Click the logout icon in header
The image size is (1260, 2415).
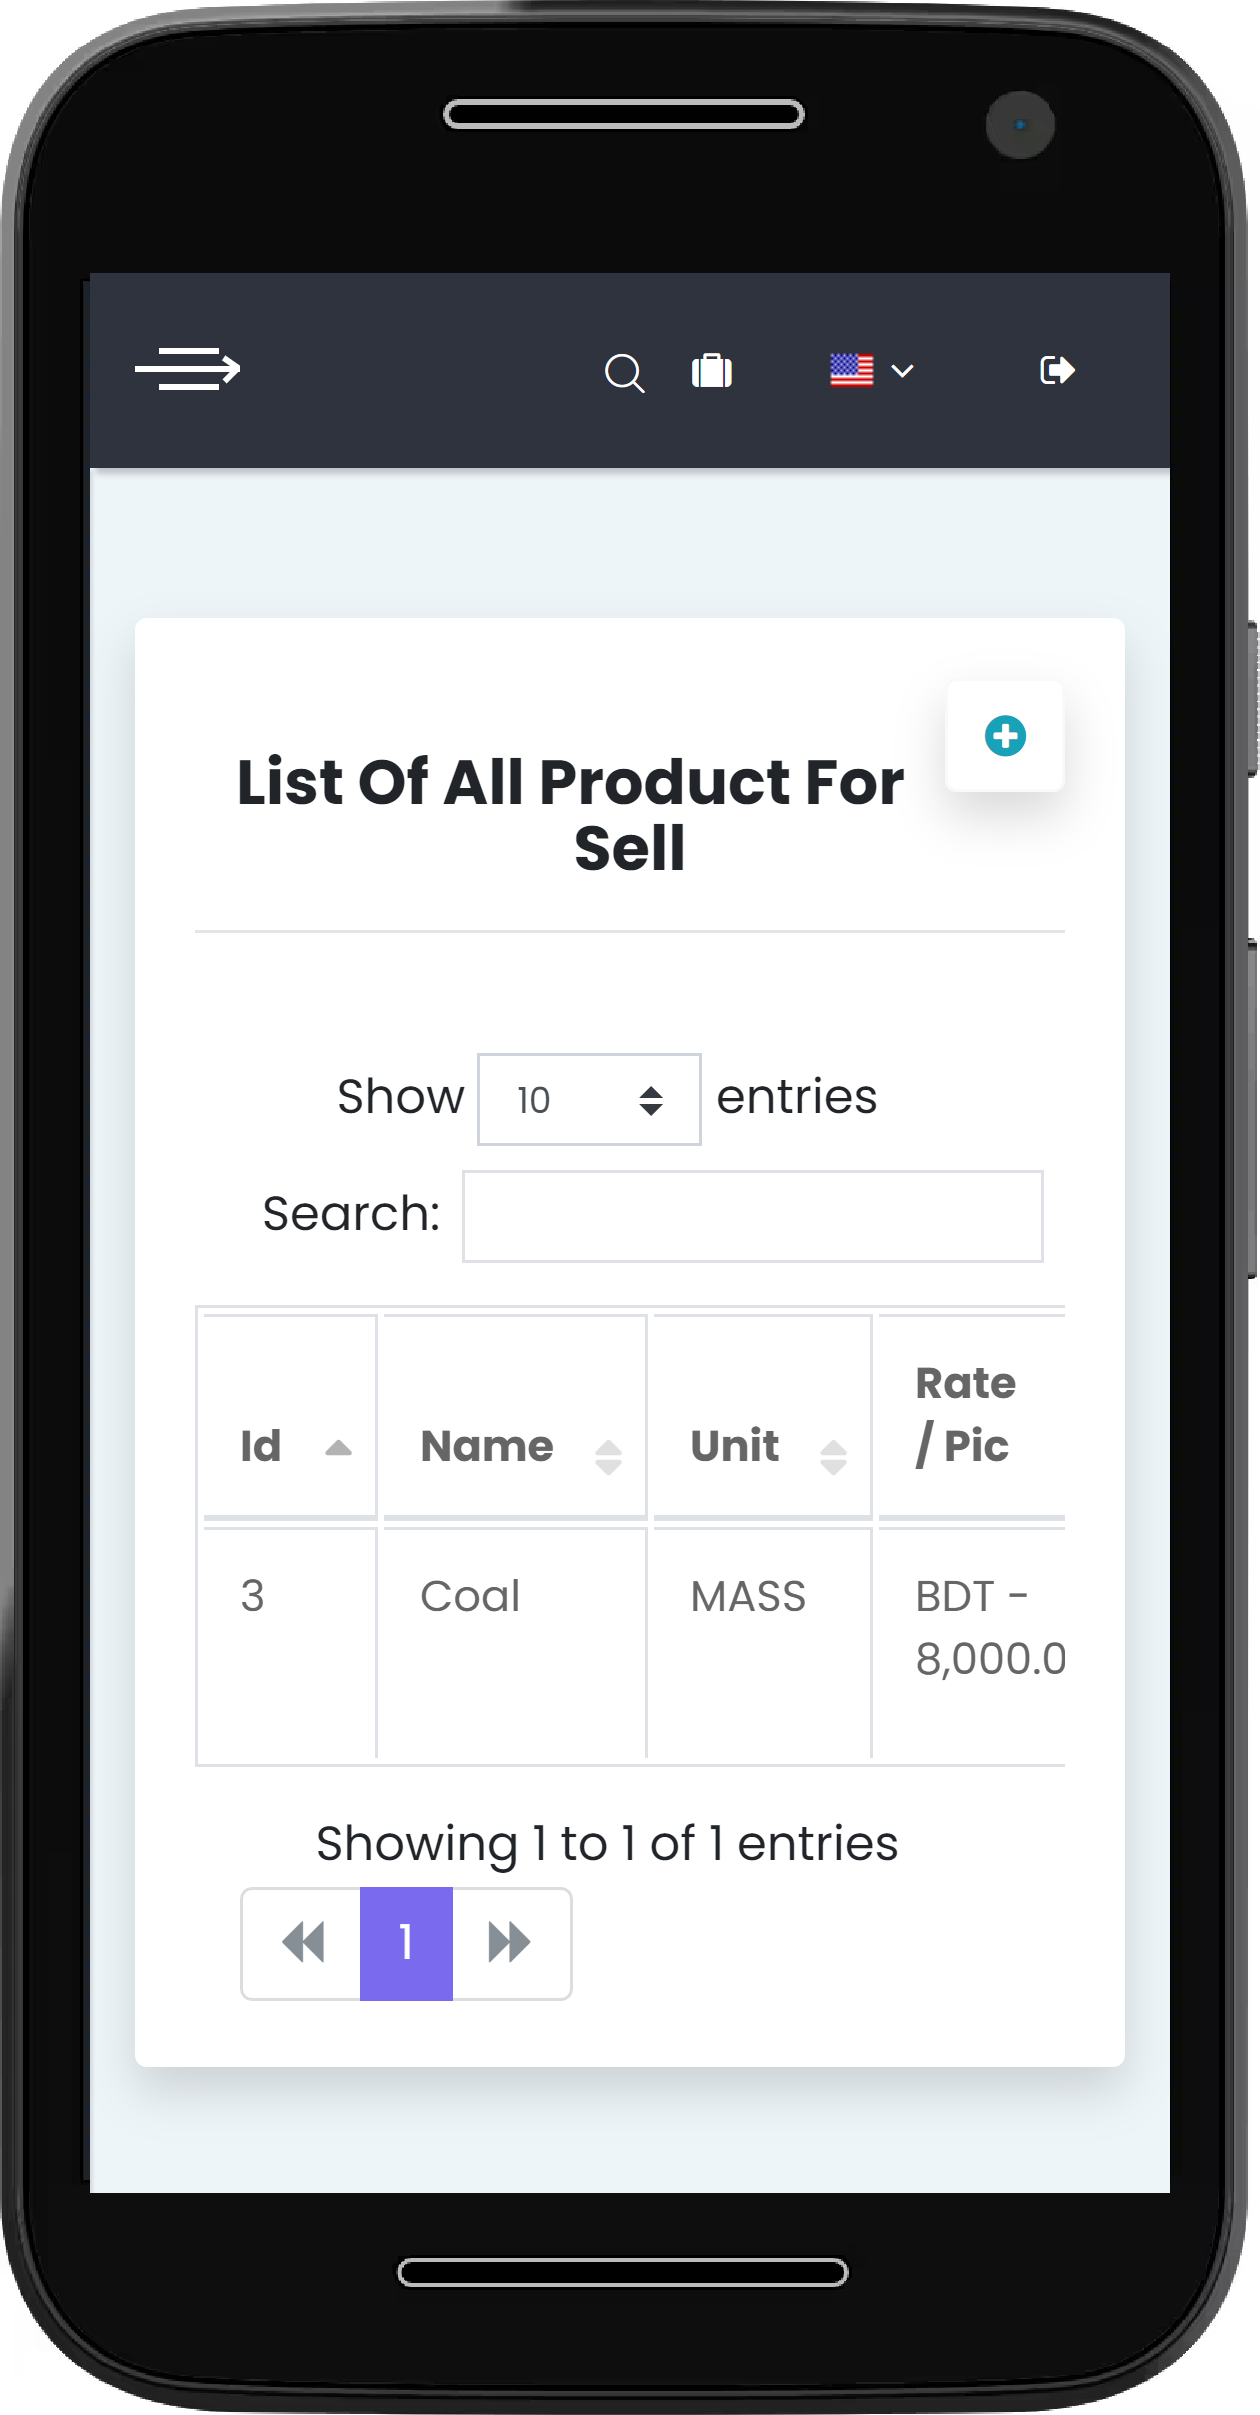click(1056, 371)
